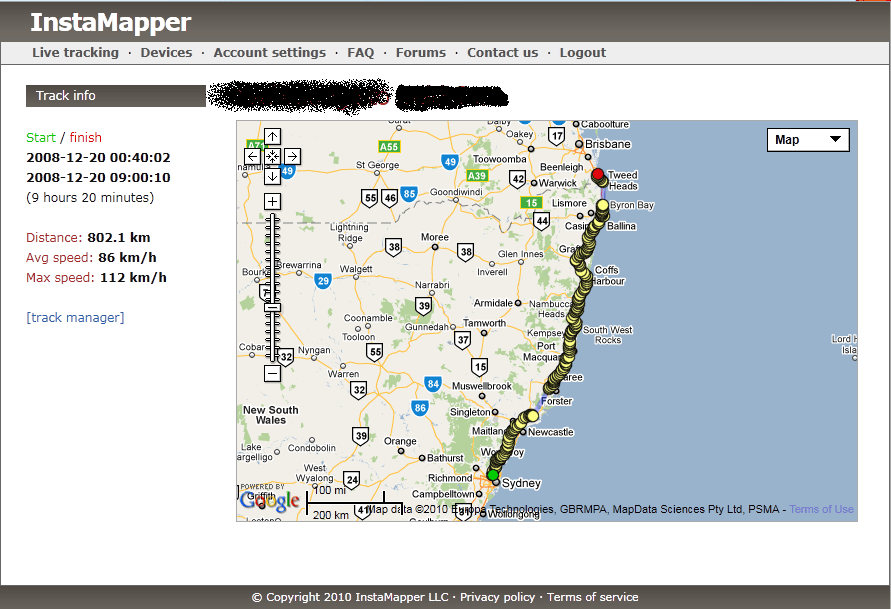The image size is (891, 609).
Task: Open map Terms of Use link
Action: 821,509
